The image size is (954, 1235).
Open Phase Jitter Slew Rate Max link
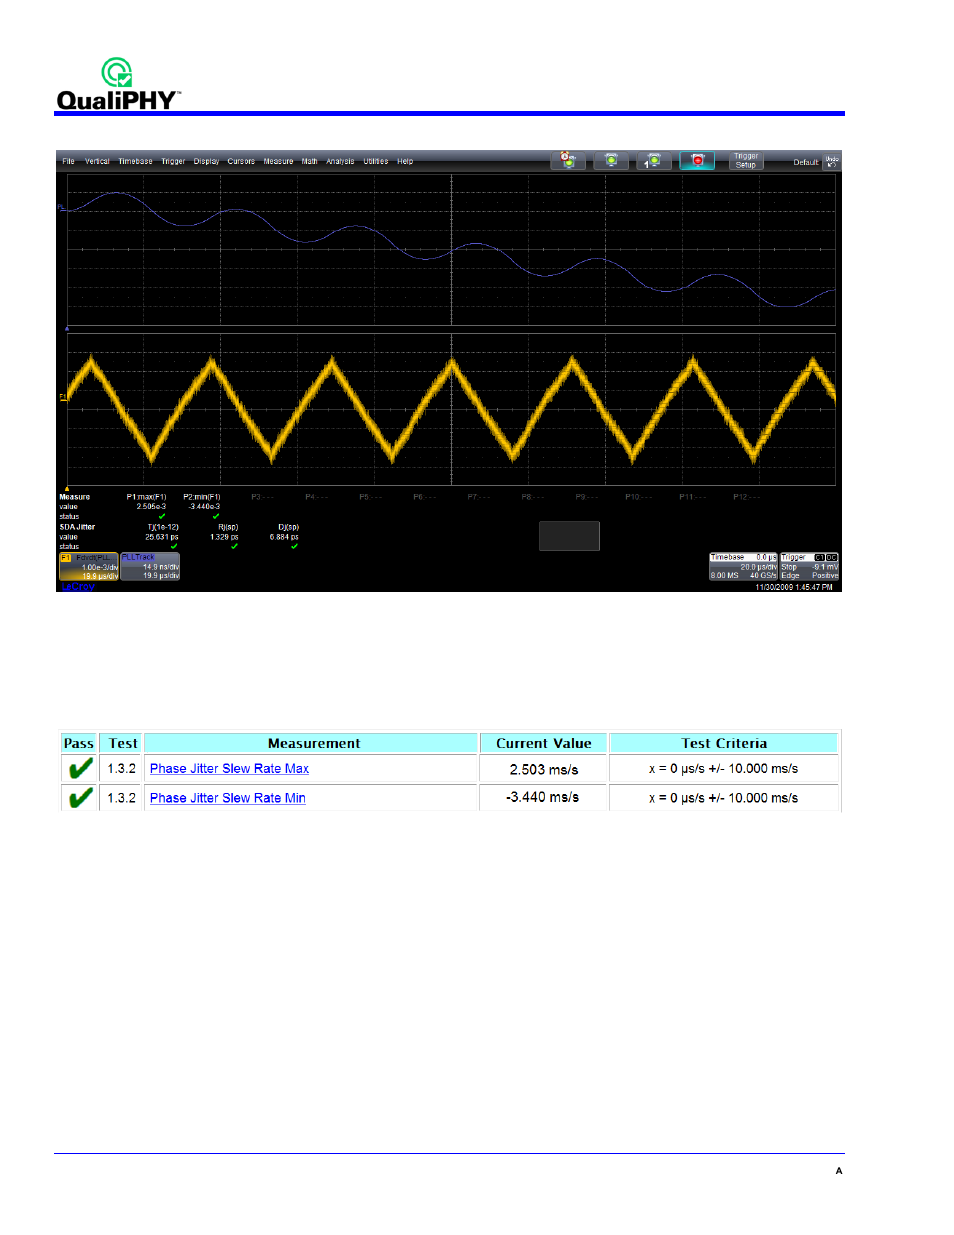(x=229, y=768)
